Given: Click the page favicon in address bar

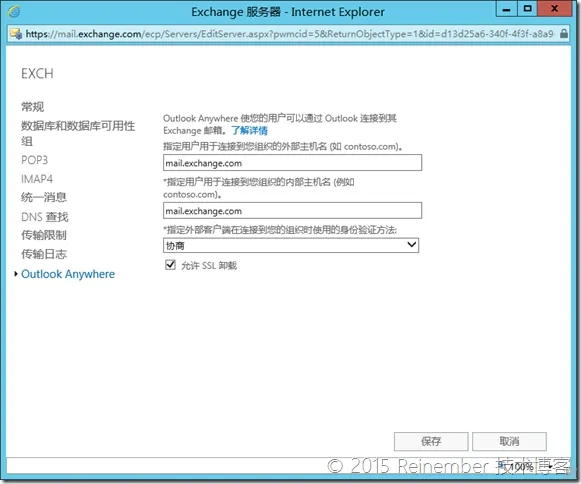Looking at the screenshot, I should point(16,34).
